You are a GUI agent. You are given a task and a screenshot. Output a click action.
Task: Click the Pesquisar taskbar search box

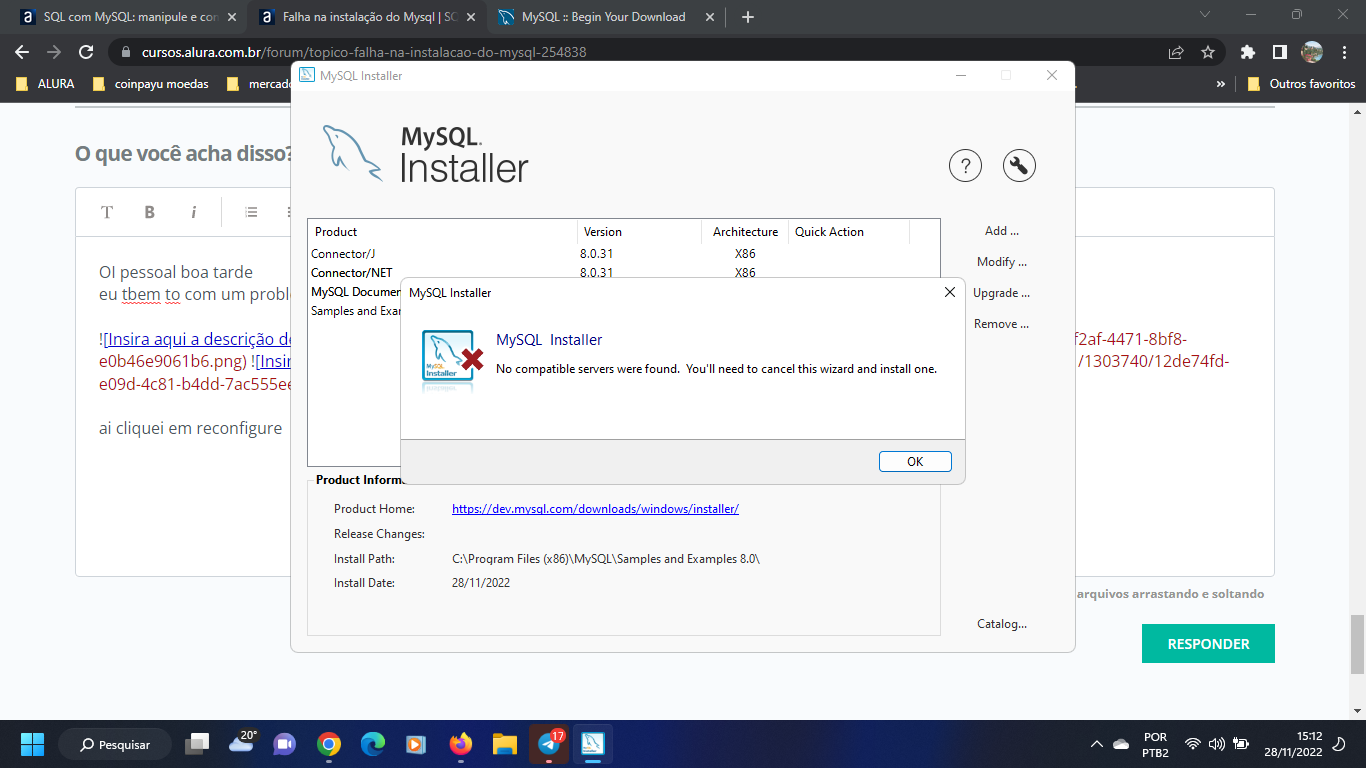[x=114, y=744]
